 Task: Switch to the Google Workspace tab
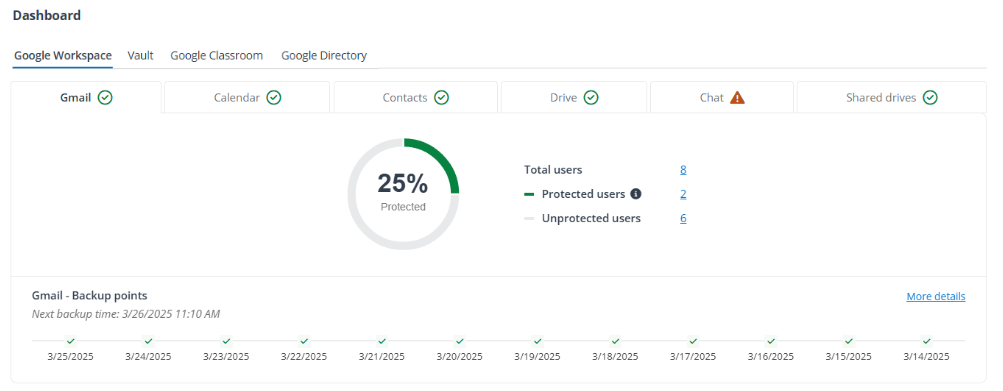tap(63, 56)
